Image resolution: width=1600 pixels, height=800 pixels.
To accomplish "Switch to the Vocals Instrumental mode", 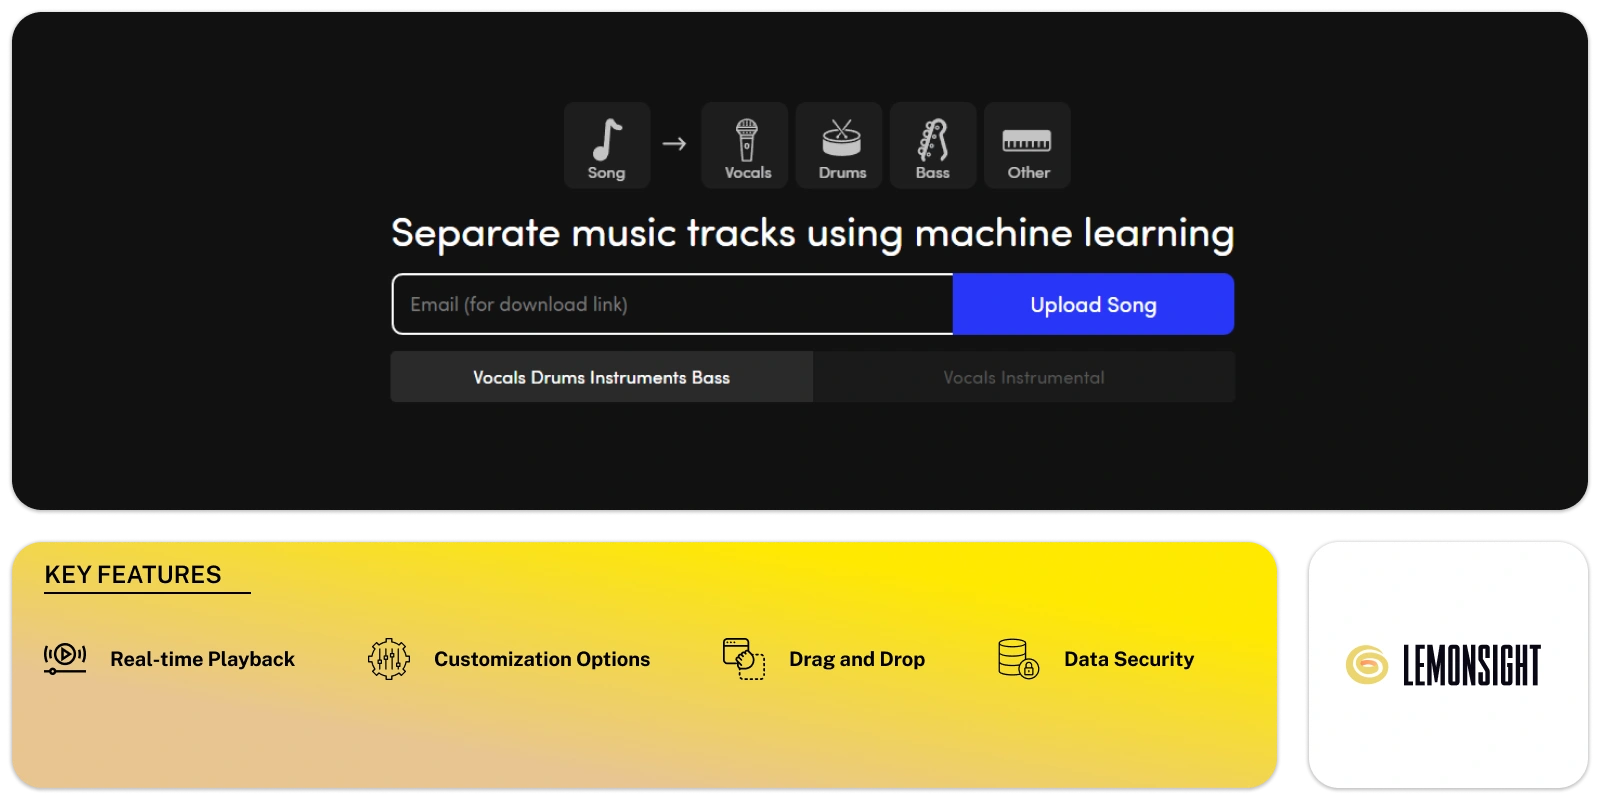I will [x=1023, y=377].
